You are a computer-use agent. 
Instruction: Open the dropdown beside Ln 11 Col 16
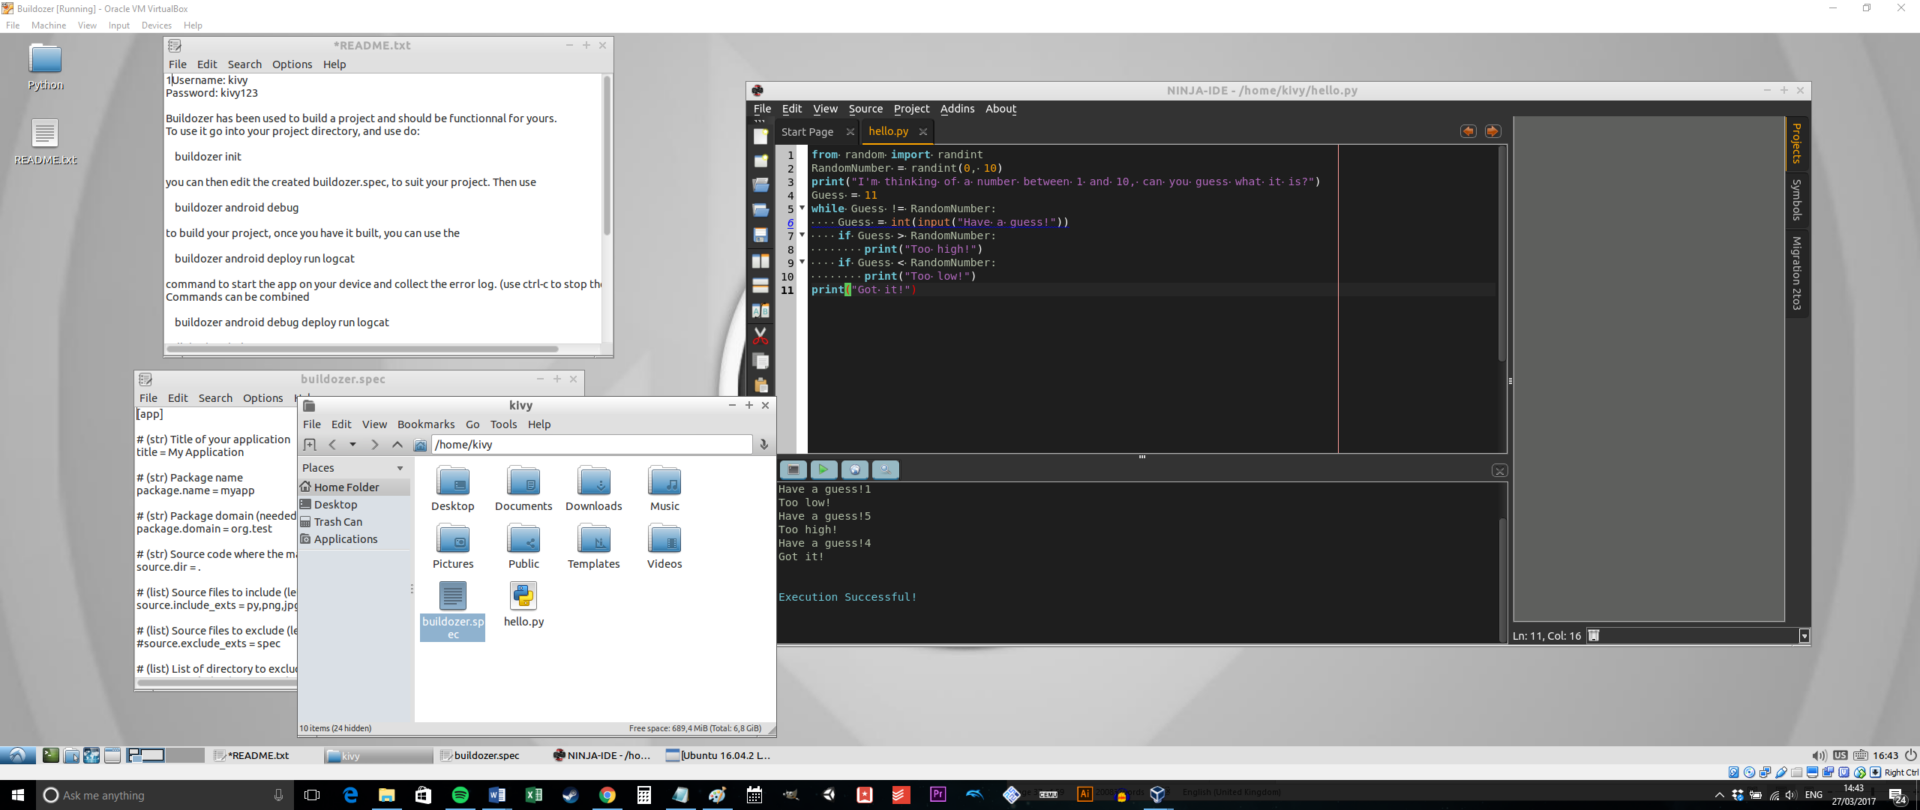coord(1804,636)
